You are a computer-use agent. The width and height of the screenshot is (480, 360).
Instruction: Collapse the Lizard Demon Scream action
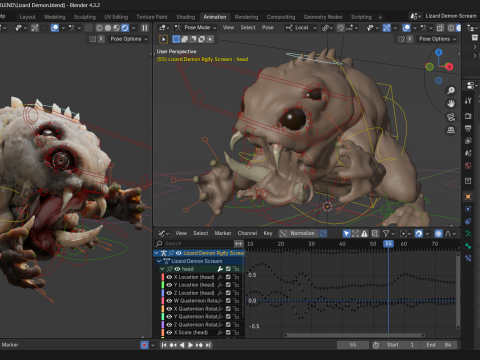159,261
